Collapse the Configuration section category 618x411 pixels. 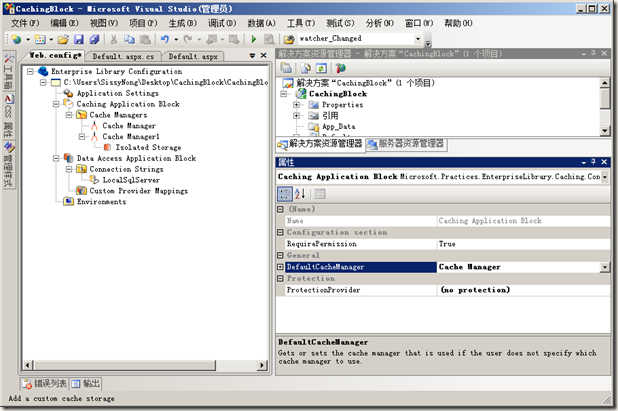pos(280,232)
